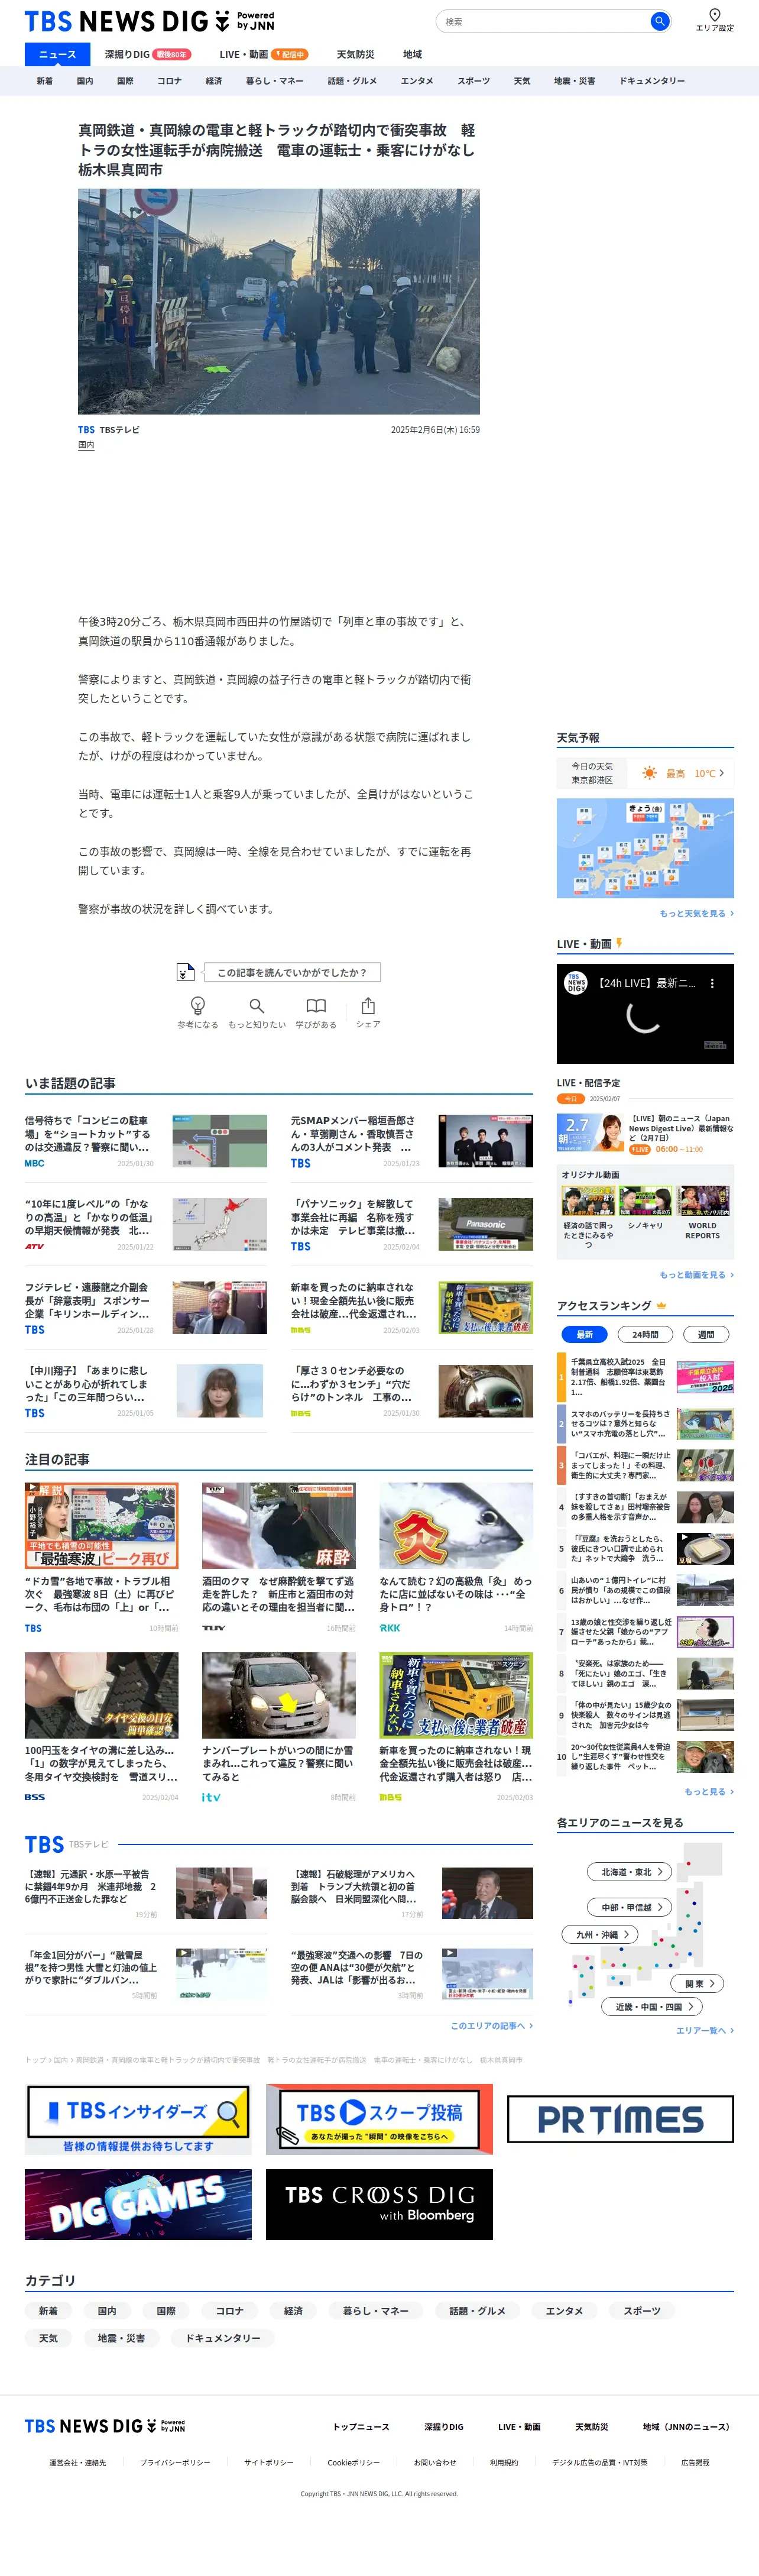759x2576 pixels.
Task: Click the このエリアの記事へ link
Action: (x=491, y=2025)
